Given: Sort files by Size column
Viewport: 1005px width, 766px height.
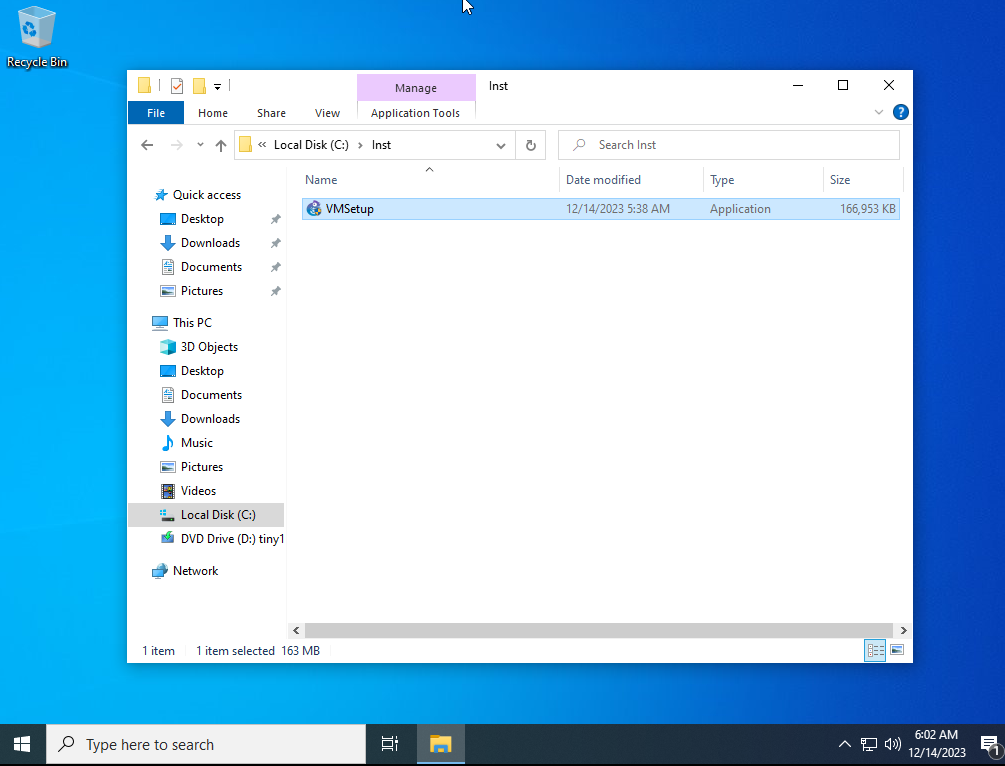Looking at the screenshot, I should pyautogui.click(x=863, y=179).
